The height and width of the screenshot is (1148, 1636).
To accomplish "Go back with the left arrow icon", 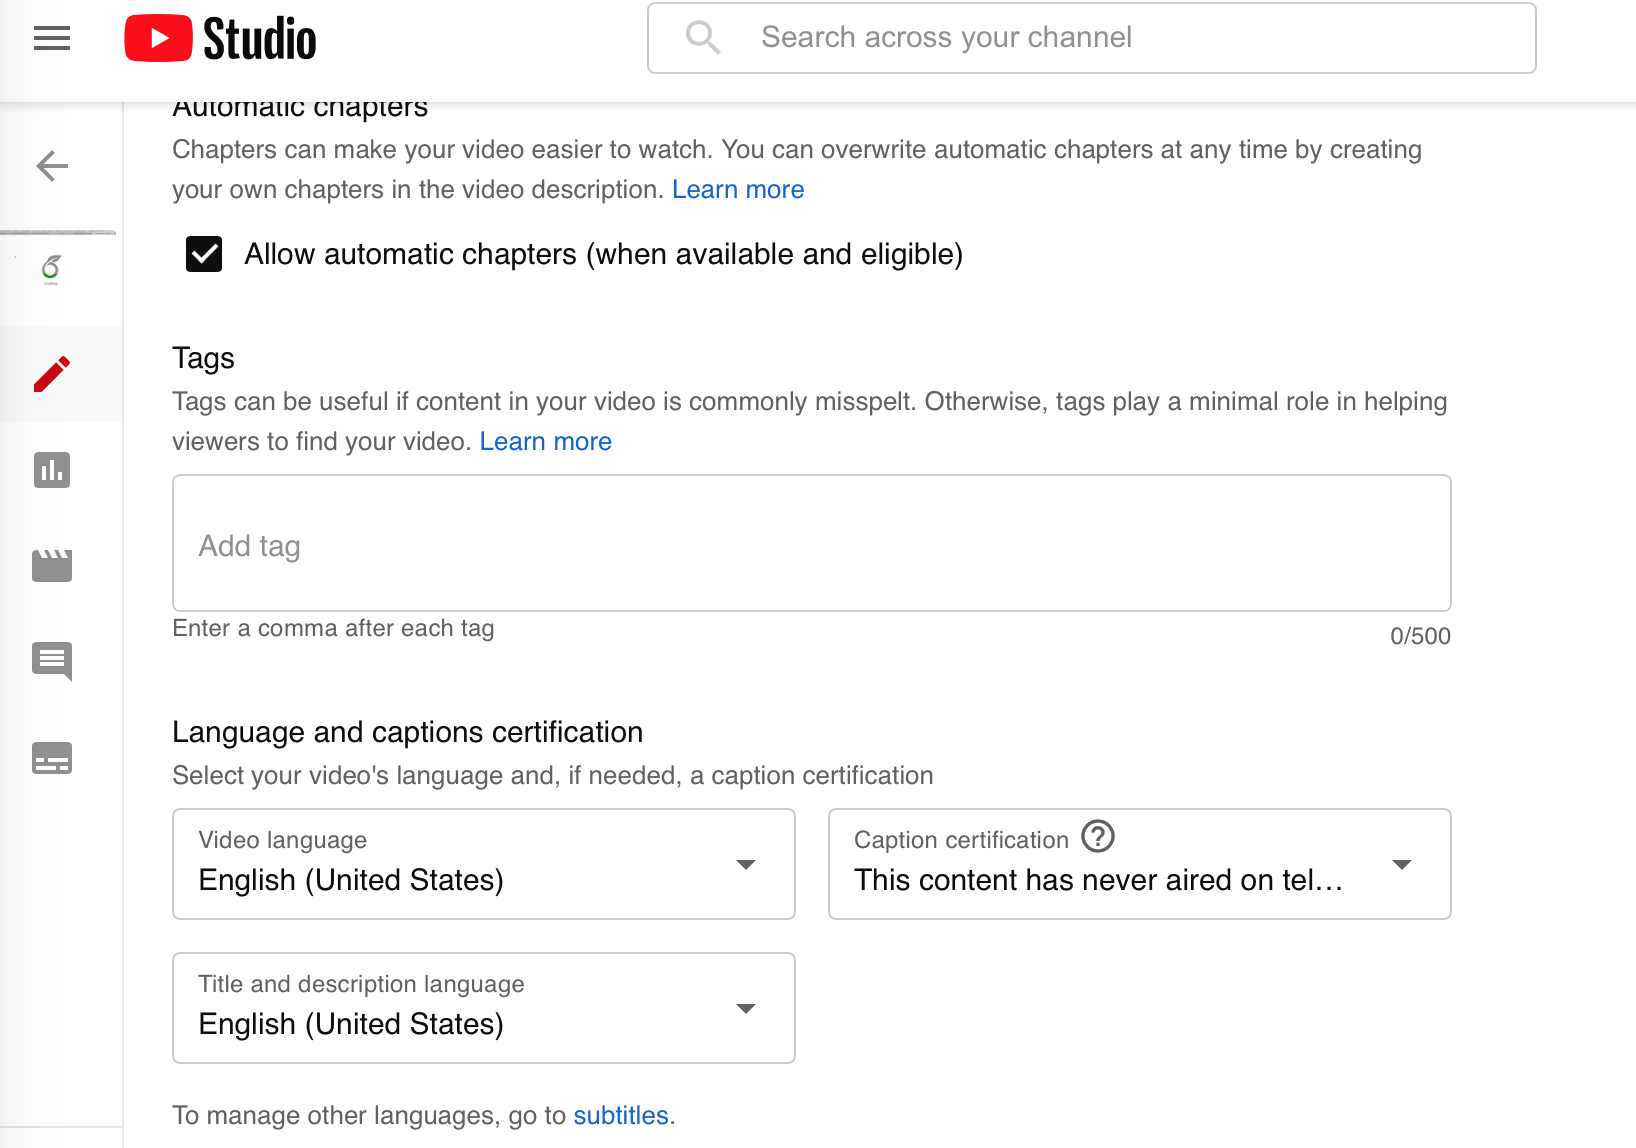I will 52,166.
